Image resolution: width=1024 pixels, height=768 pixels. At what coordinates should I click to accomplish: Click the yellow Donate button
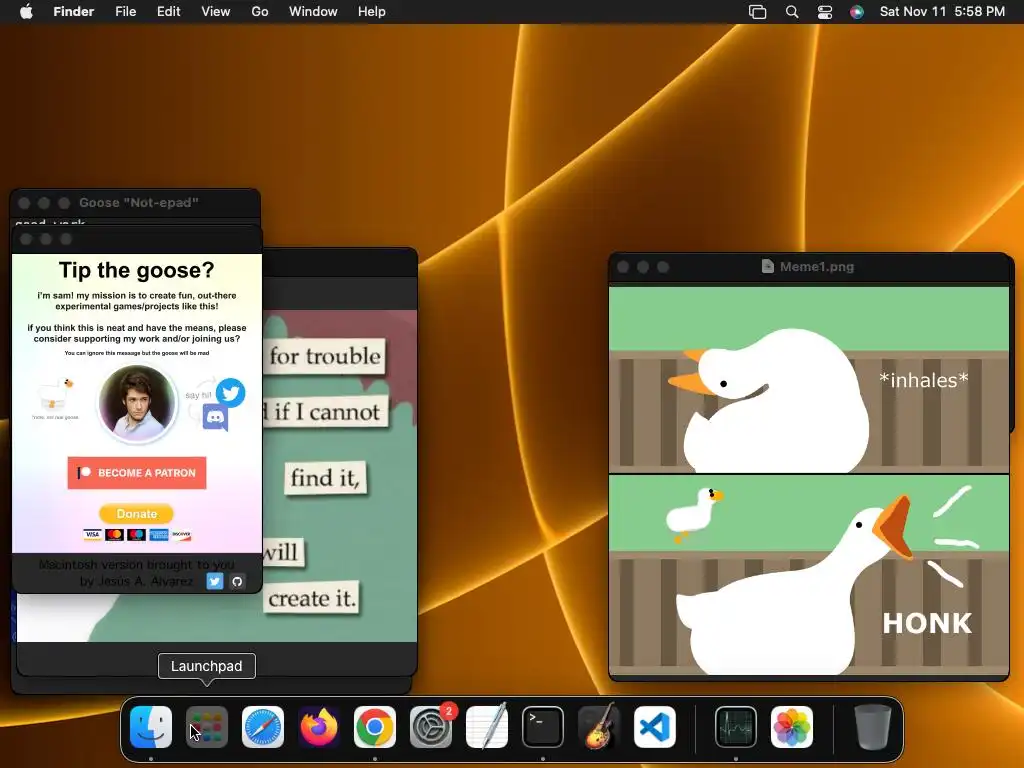tap(136, 514)
